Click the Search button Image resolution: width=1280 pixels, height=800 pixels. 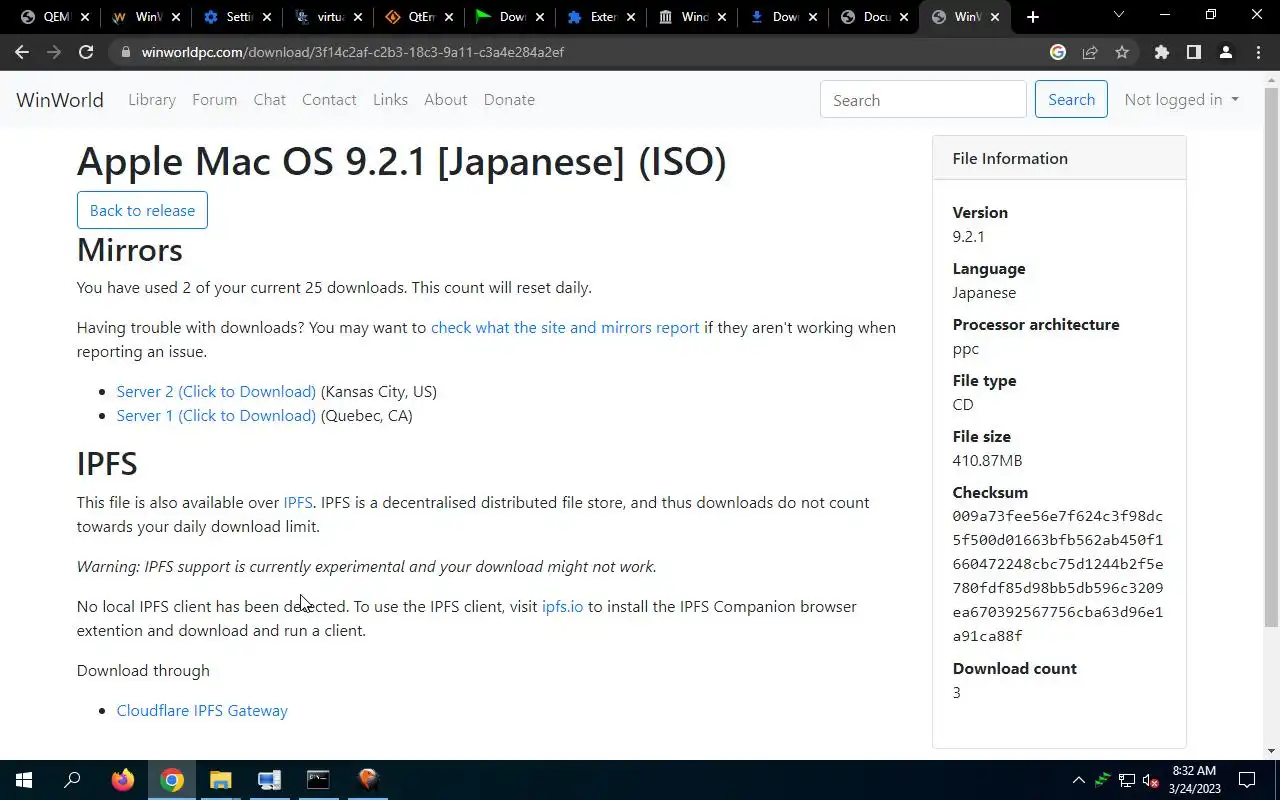tap(1071, 100)
